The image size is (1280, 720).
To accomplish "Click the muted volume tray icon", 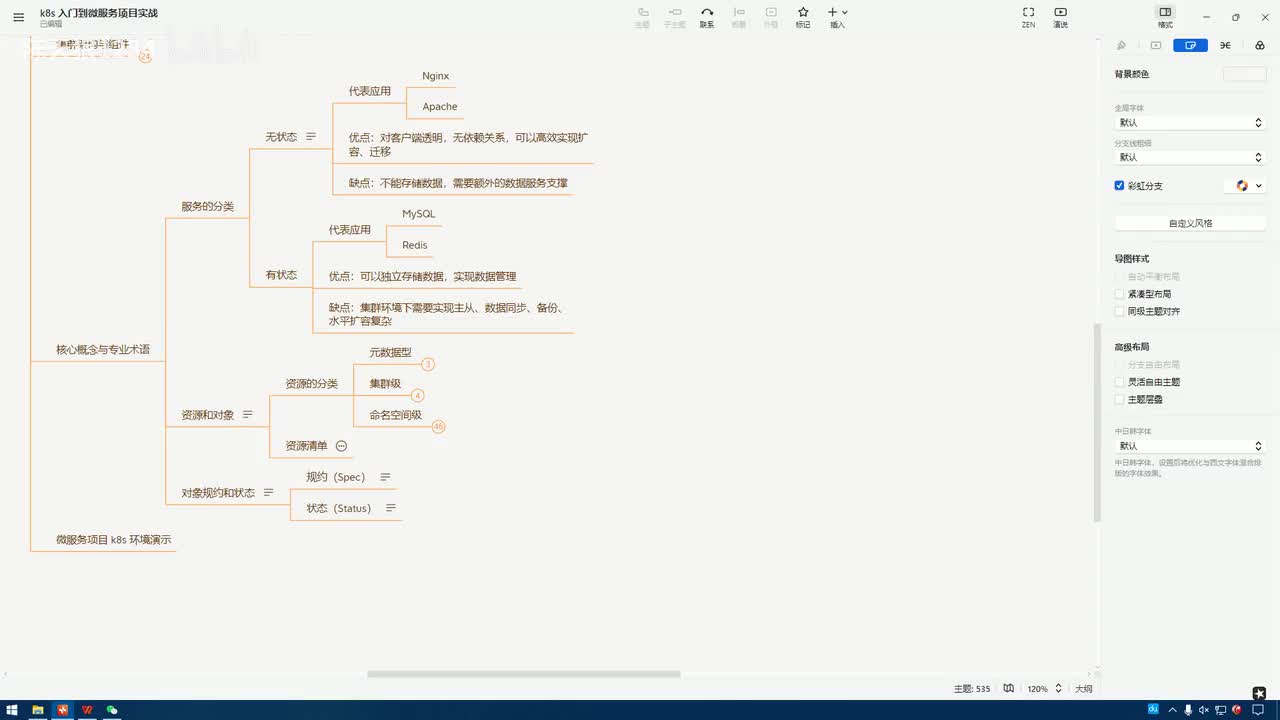I will coord(1203,710).
